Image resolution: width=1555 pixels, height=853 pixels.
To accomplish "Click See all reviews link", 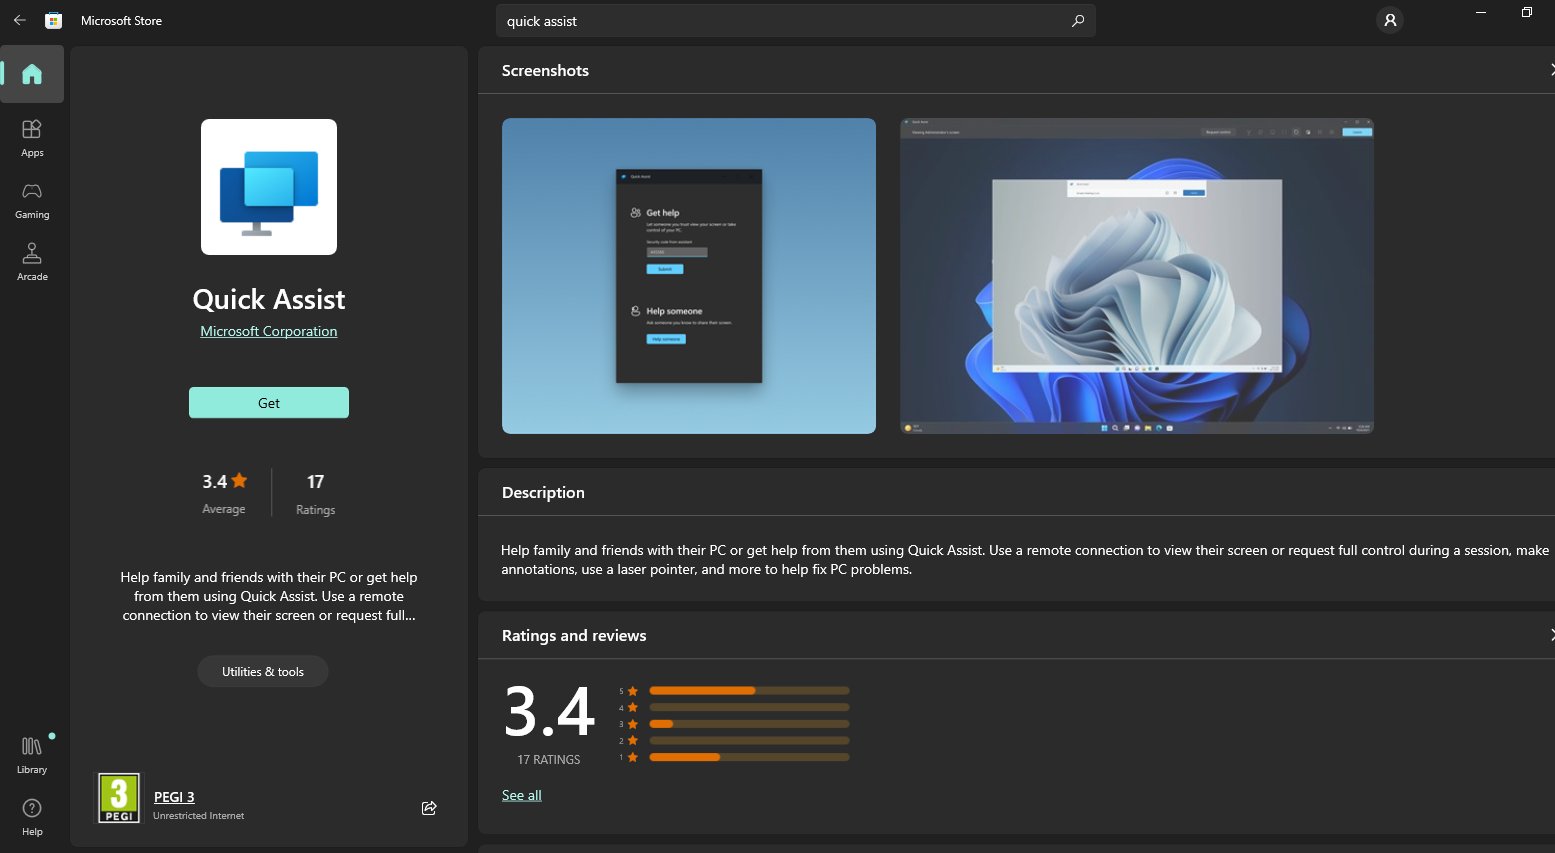I will point(522,795).
